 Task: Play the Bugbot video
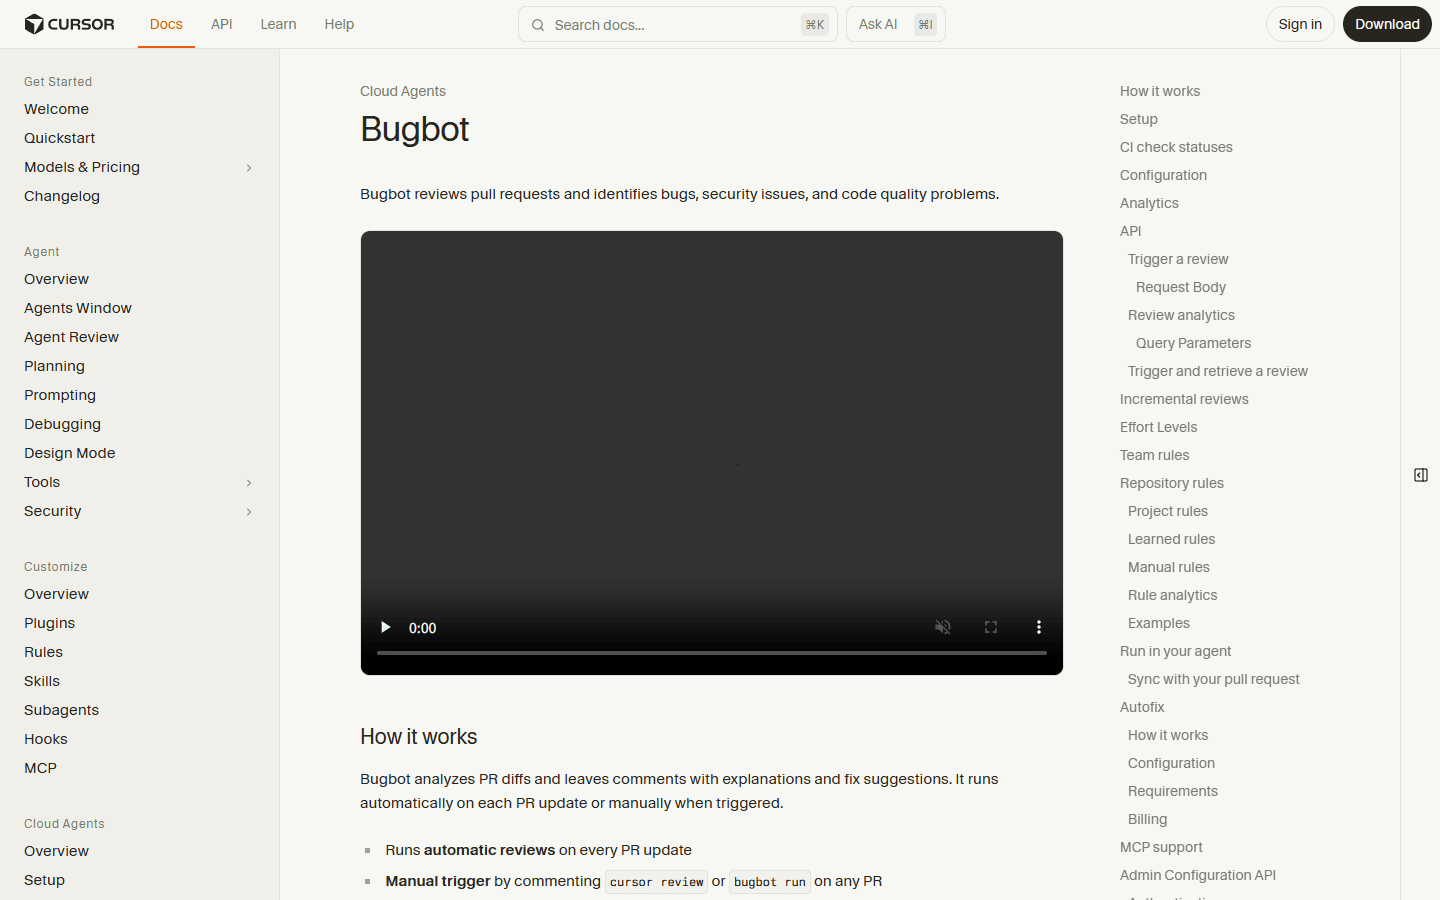point(385,627)
